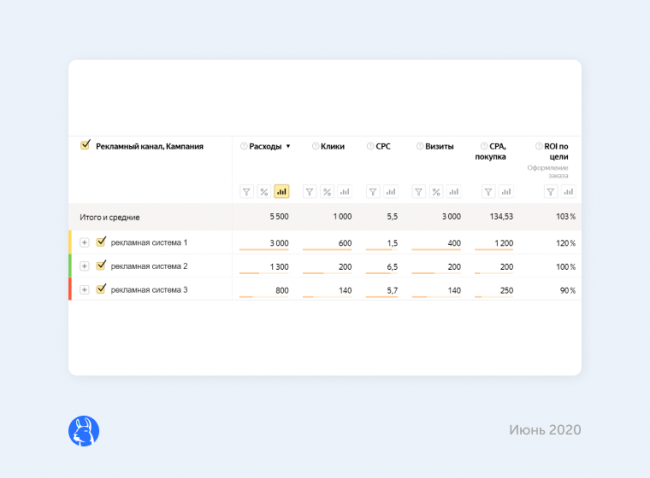Click the blue round logo at bottom left
Viewport: 650px width, 478px height.
(83, 430)
